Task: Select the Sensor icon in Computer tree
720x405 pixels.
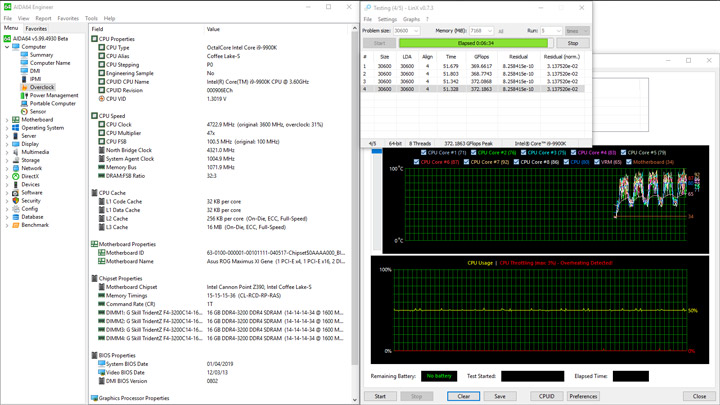Action: coord(25,112)
